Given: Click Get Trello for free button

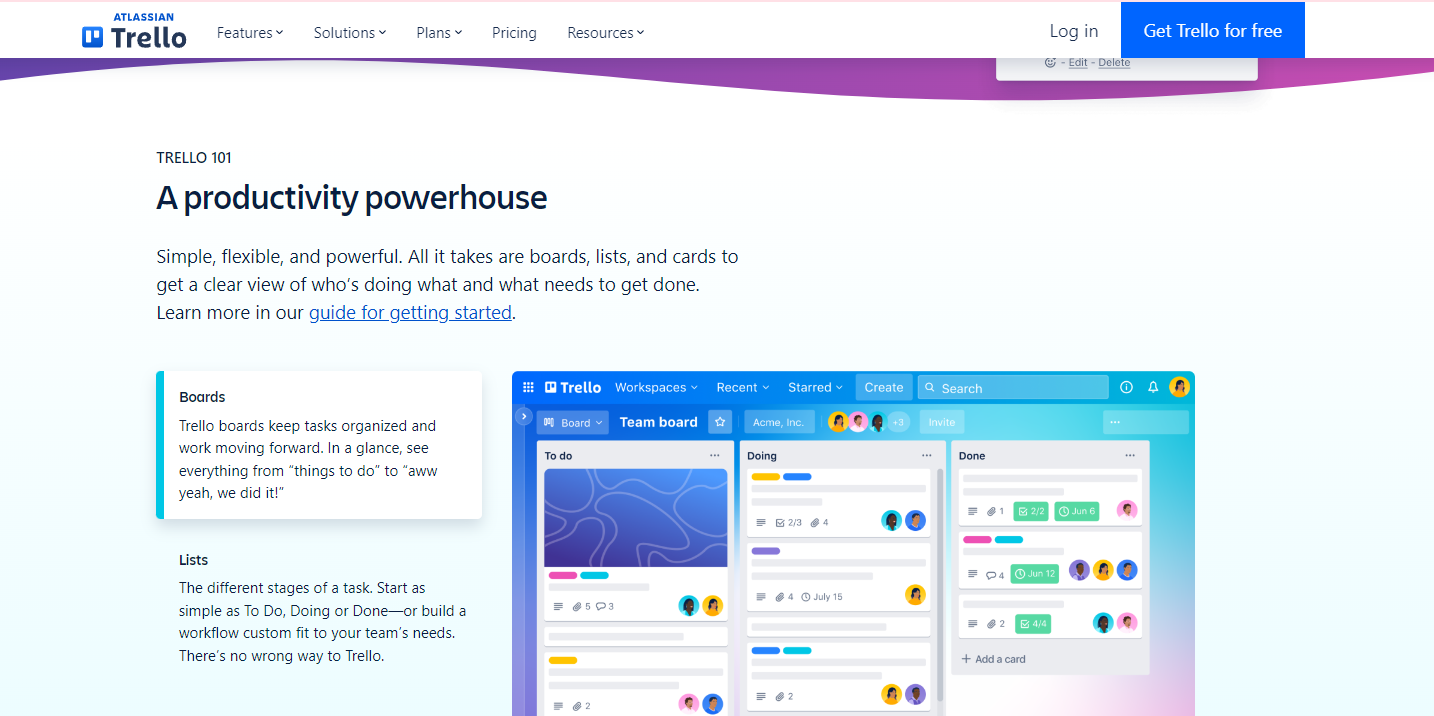Looking at the screenshot, I should 1213,31.
